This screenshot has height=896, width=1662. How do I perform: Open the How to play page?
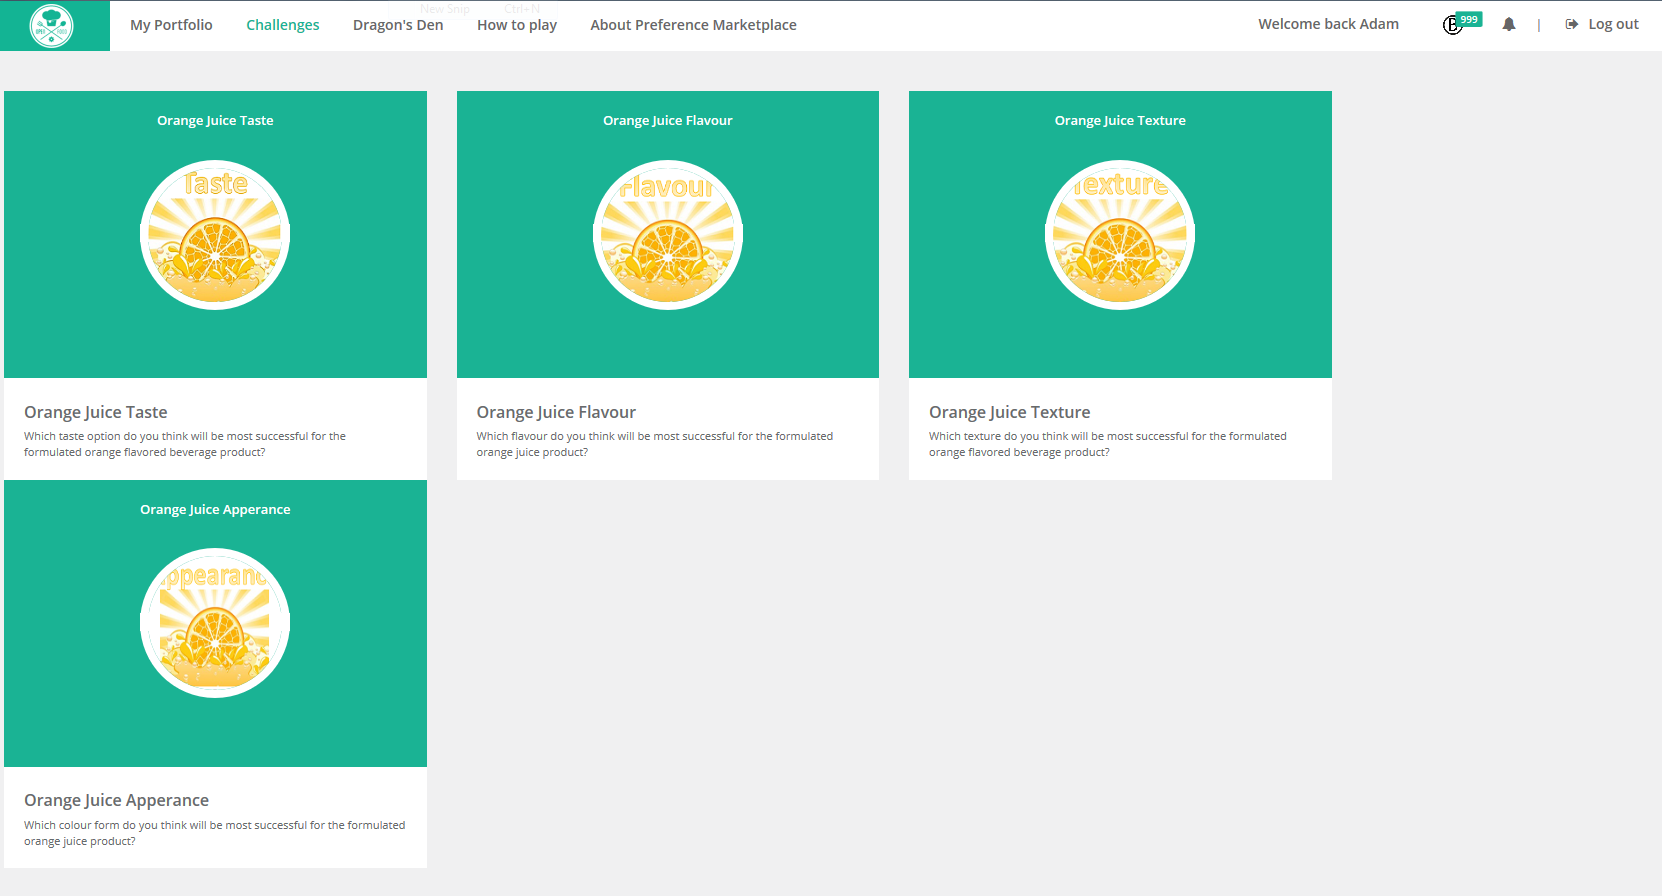(x=517, y=25)
